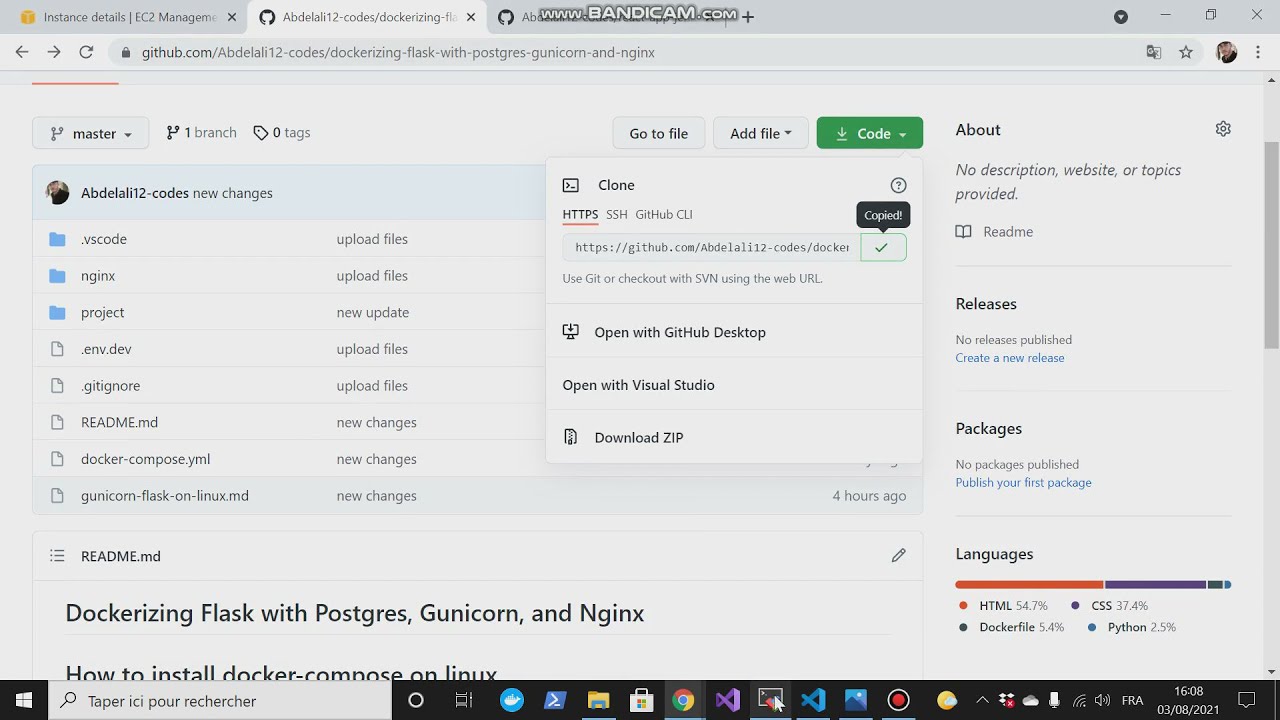Open the README table of contents icon
1280x720 pixels.
[x=57, y=556]
